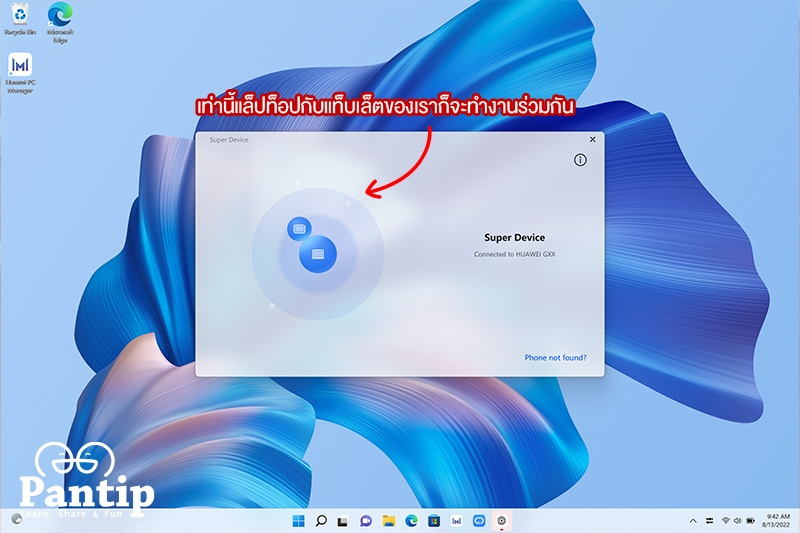The image size is (800, 533).
Task: Click the active Super Device taskbar icon
Action: pyautogui.click(x=502, y=521)
